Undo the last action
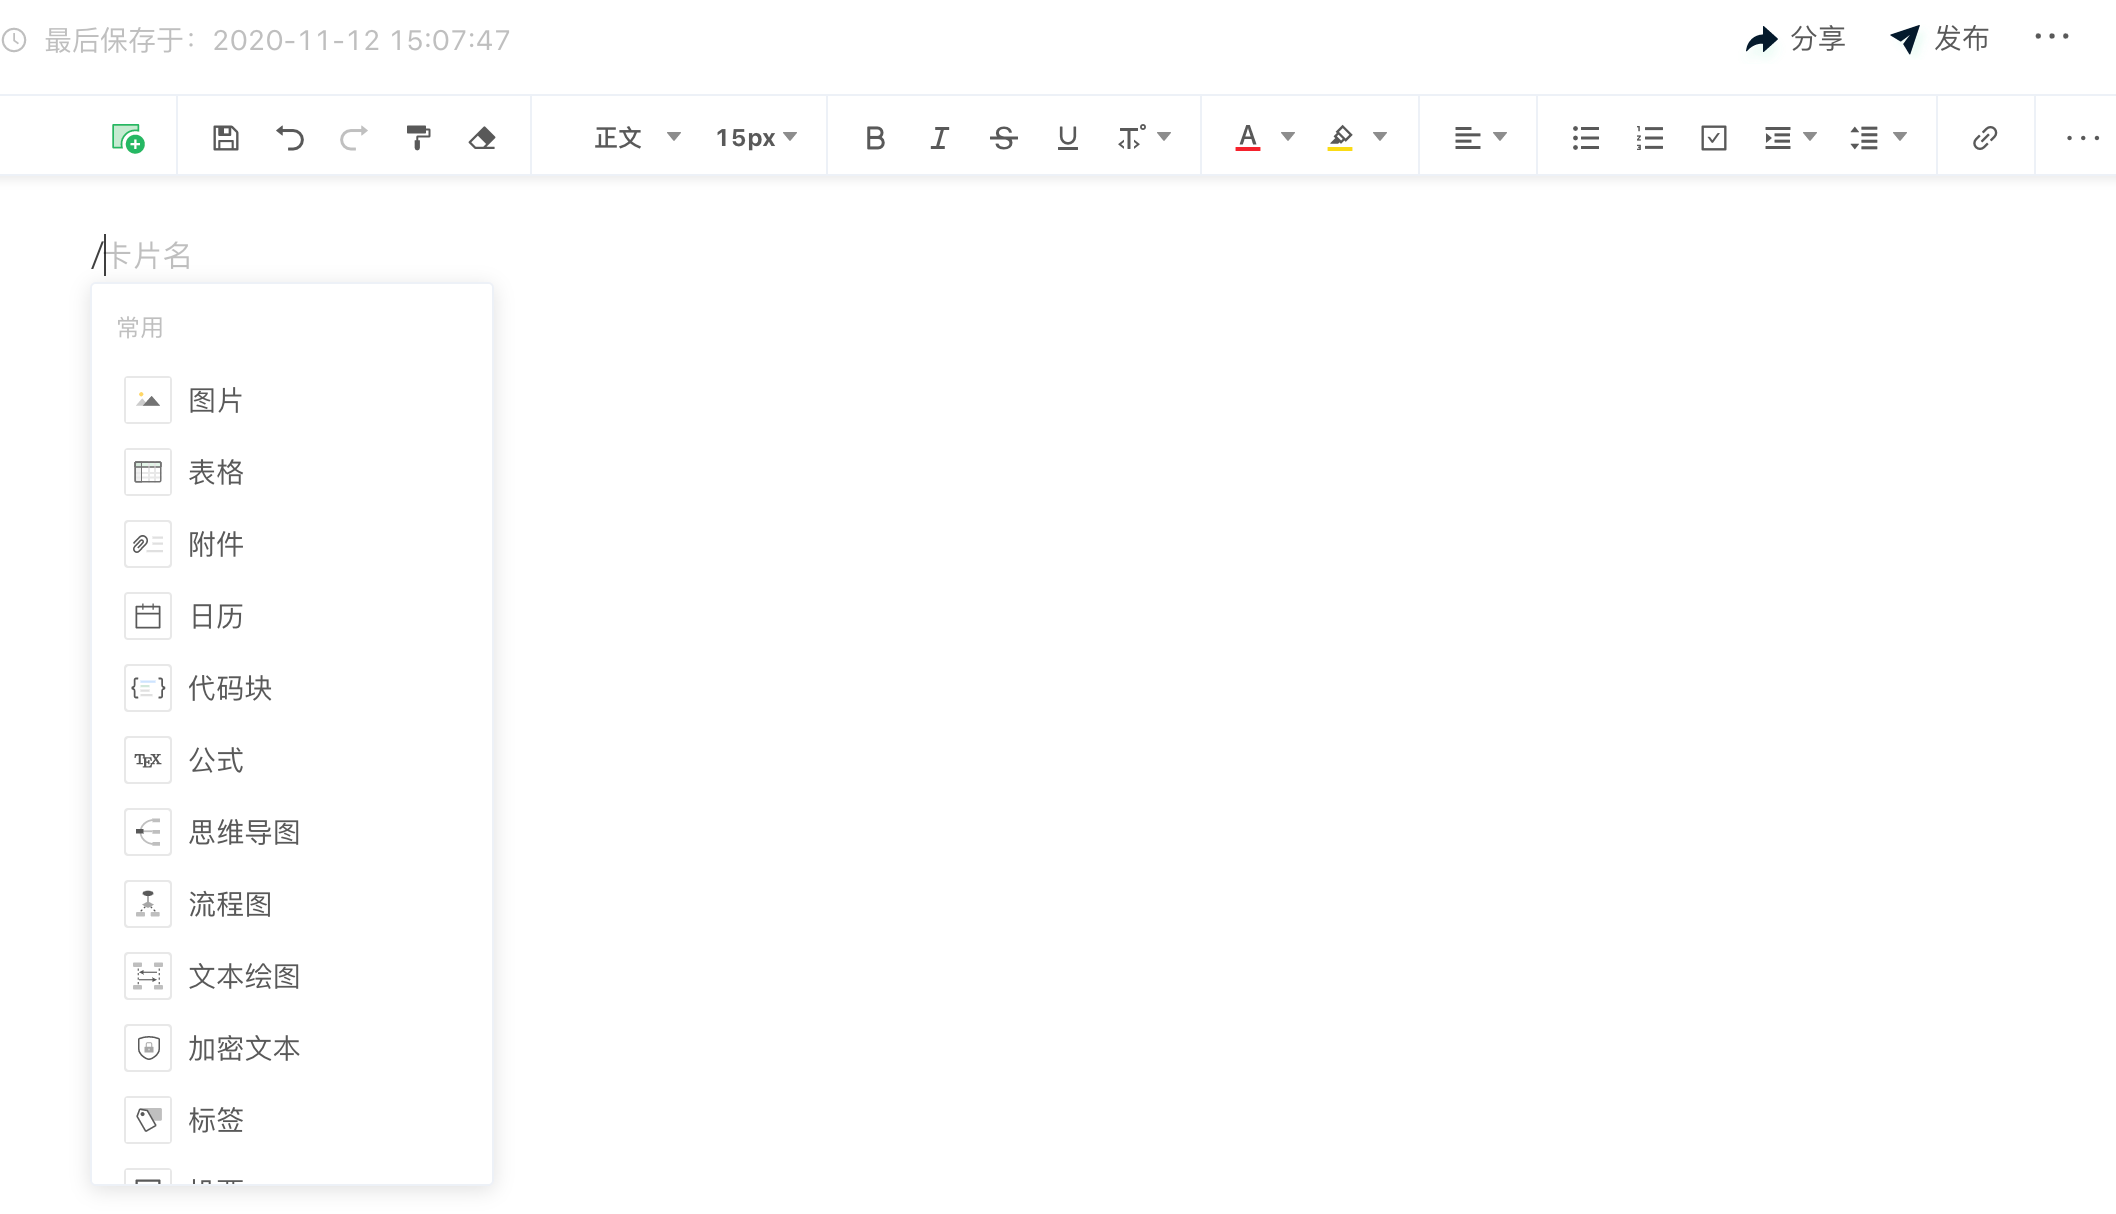This screenshot has width=2116, height=1214. 290,138
